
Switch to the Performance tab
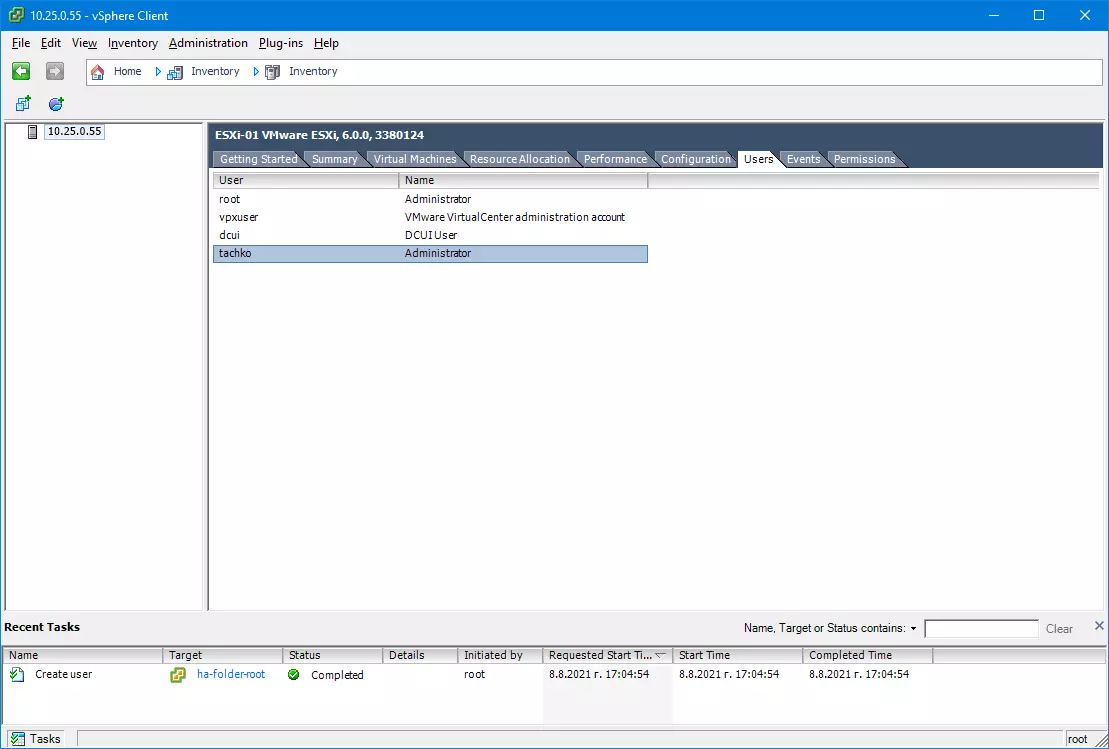click(x=615, y=159)
